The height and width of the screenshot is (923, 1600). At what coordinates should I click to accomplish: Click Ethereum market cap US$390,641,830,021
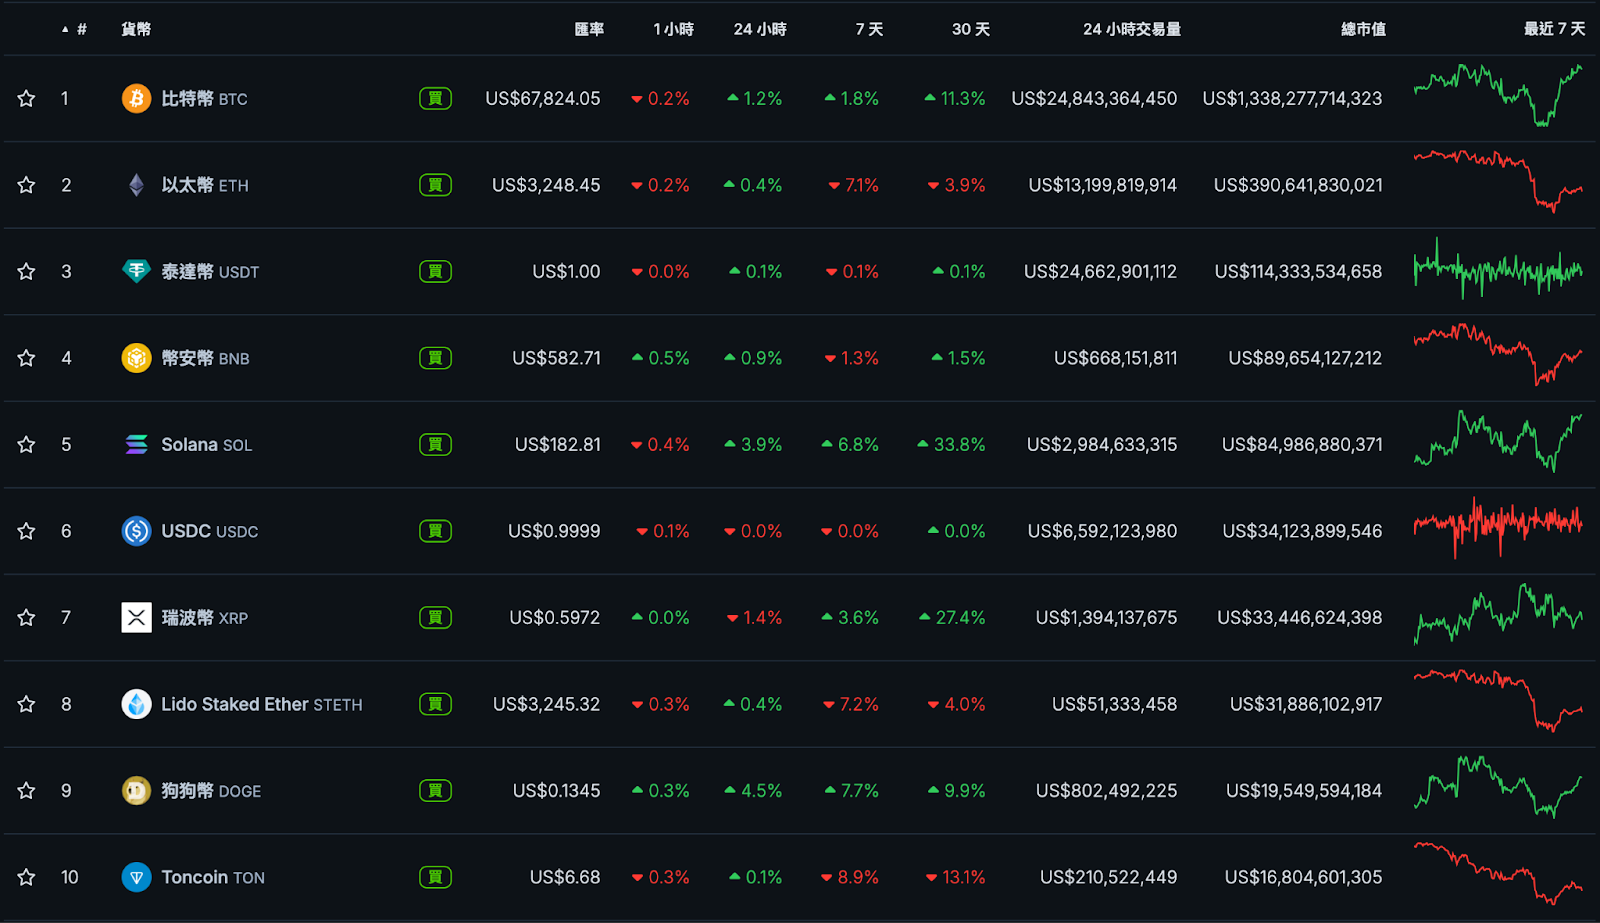1298,185
